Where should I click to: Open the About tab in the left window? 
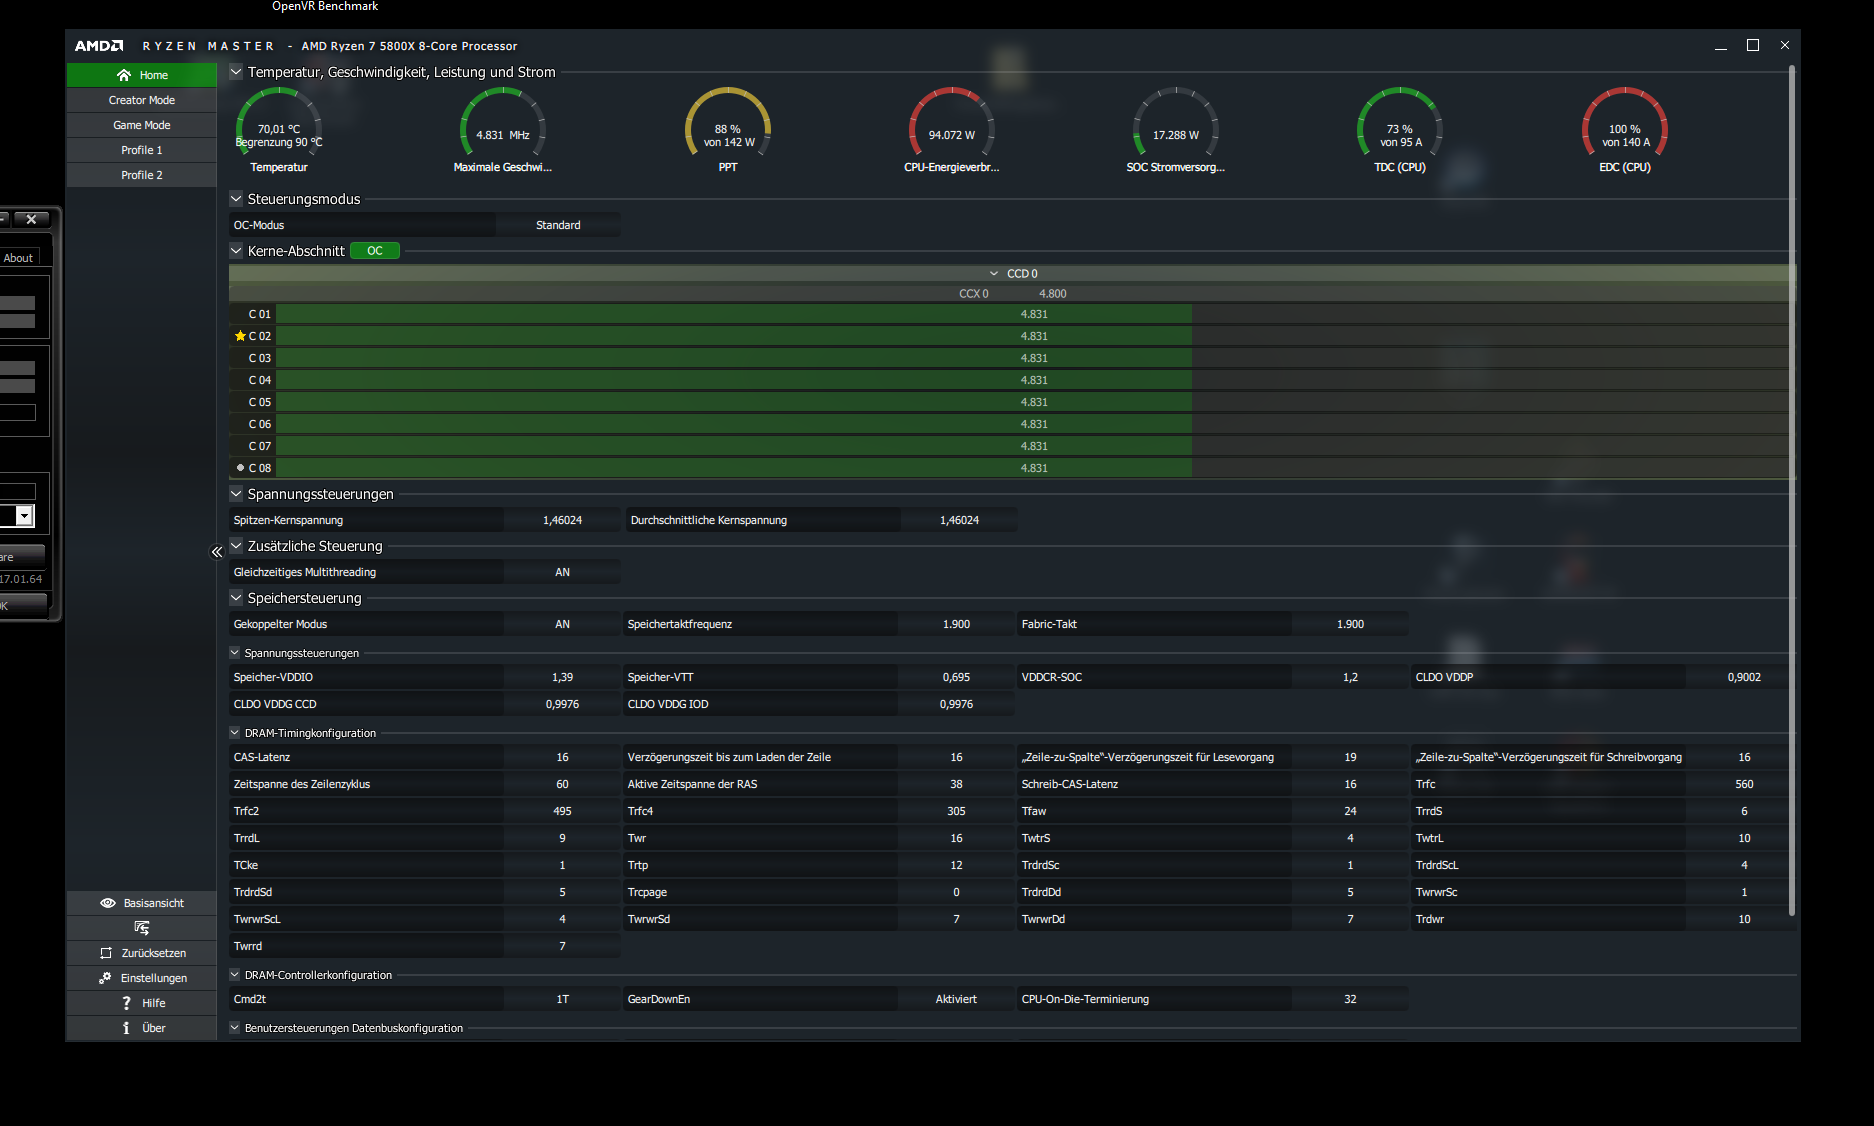point(18,258)
